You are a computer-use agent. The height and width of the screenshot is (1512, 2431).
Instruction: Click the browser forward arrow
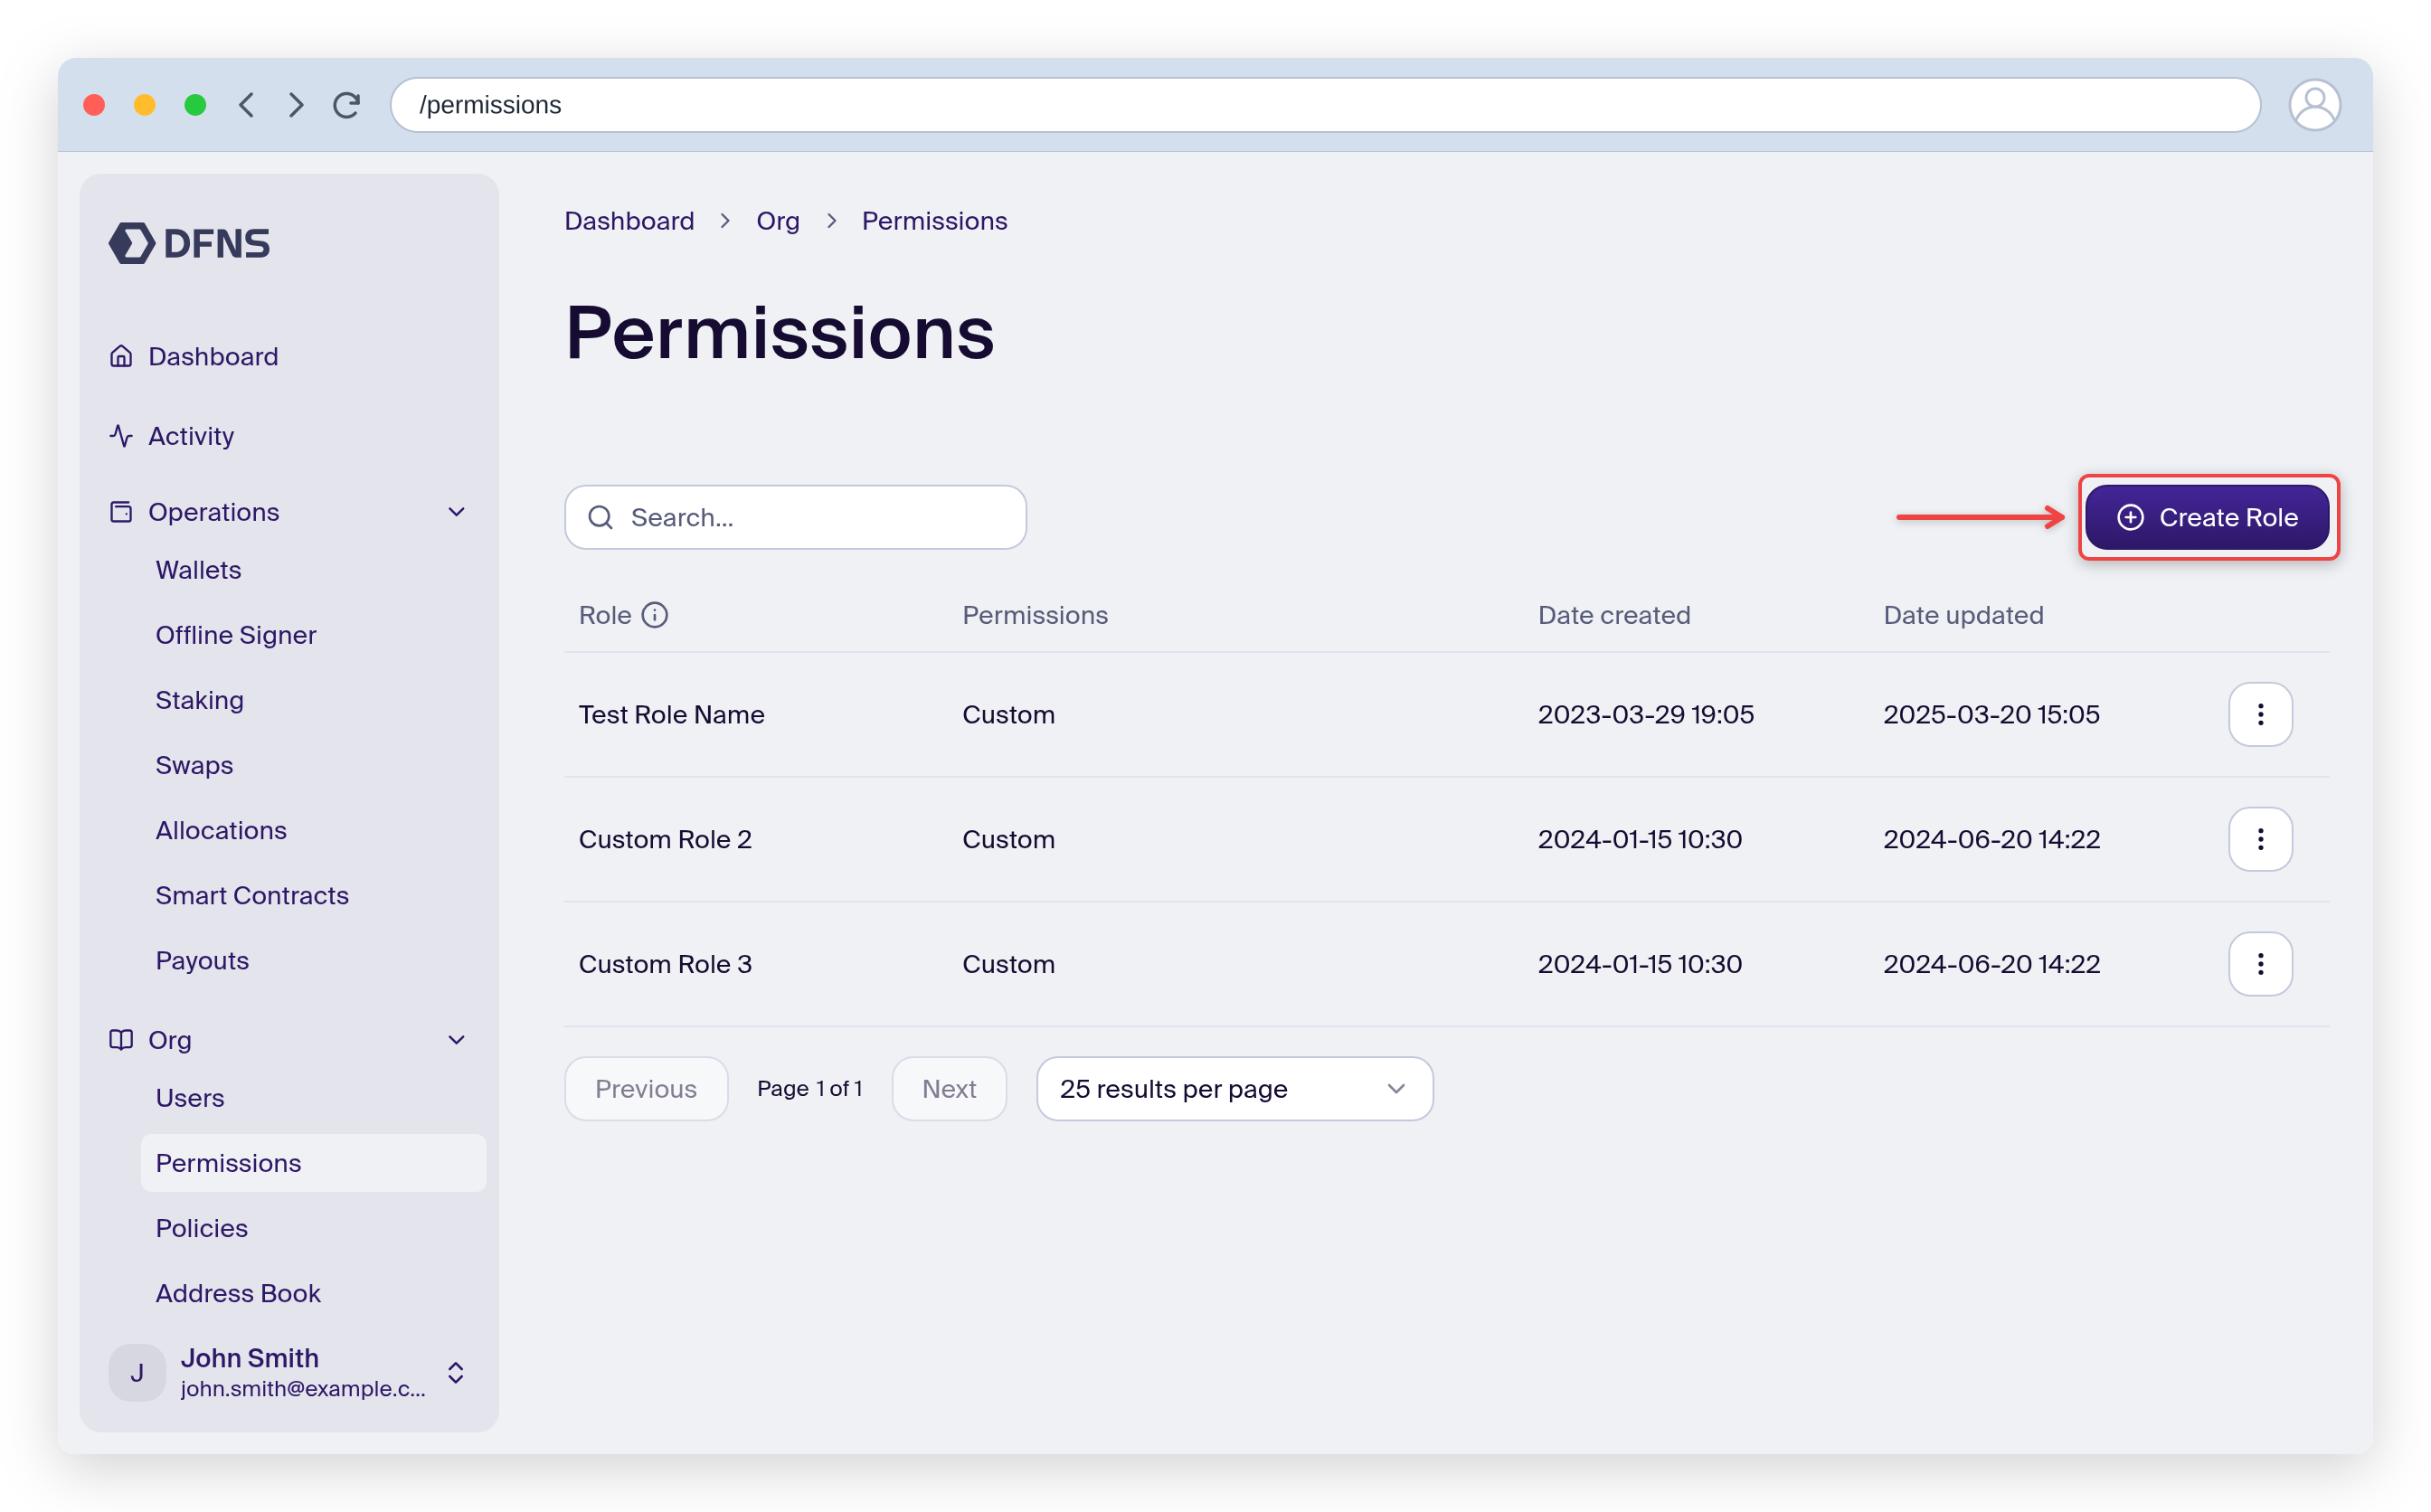click(x=296, y=105)
